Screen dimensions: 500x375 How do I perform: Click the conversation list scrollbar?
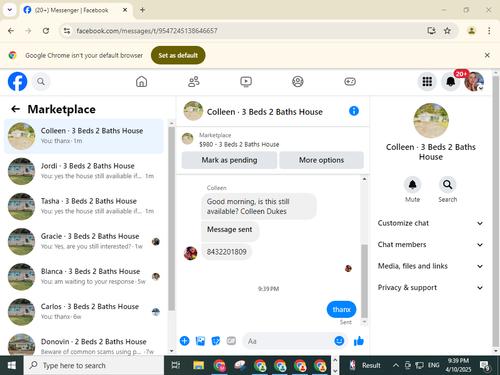pos(171,219)
